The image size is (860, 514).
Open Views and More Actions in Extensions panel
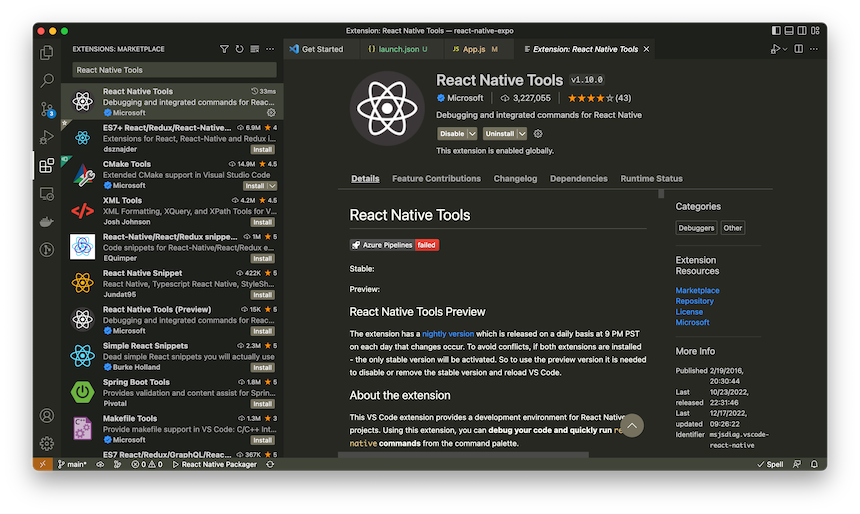pyautogui.click(x=270, y=49)
